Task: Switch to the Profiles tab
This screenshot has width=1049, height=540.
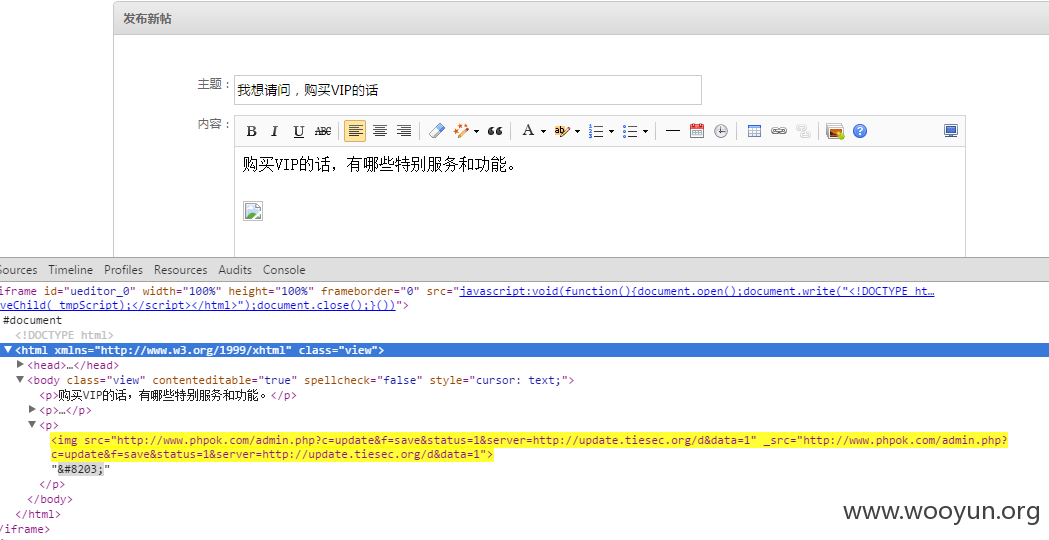Action: click(123, 270)
